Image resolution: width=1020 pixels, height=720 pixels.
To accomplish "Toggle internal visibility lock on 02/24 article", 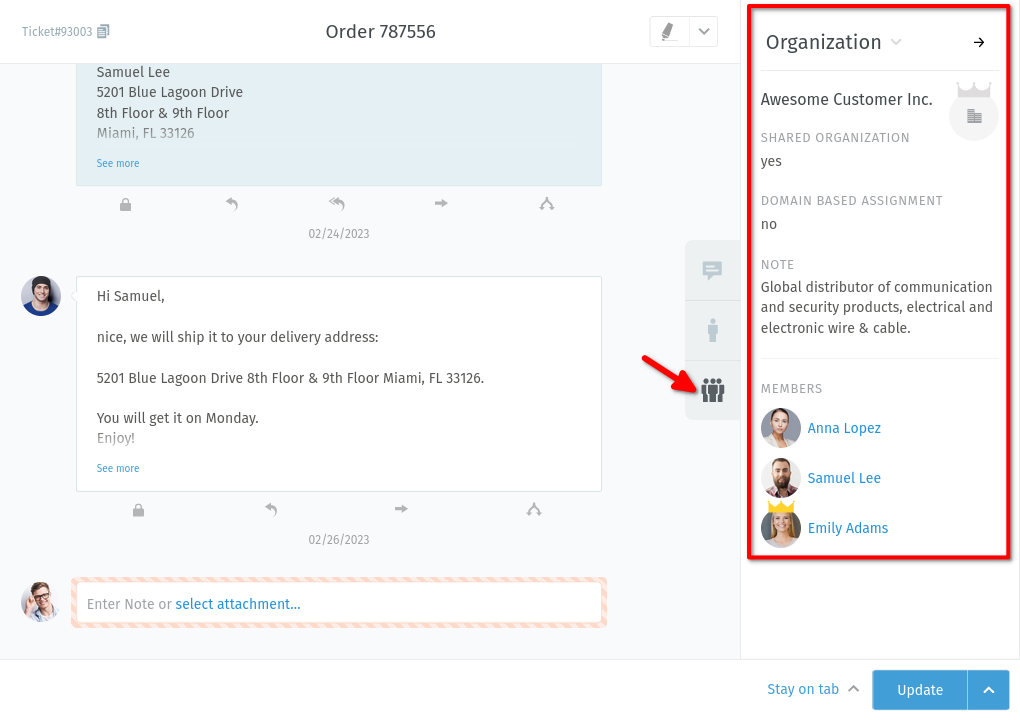I will click(125, 203).
